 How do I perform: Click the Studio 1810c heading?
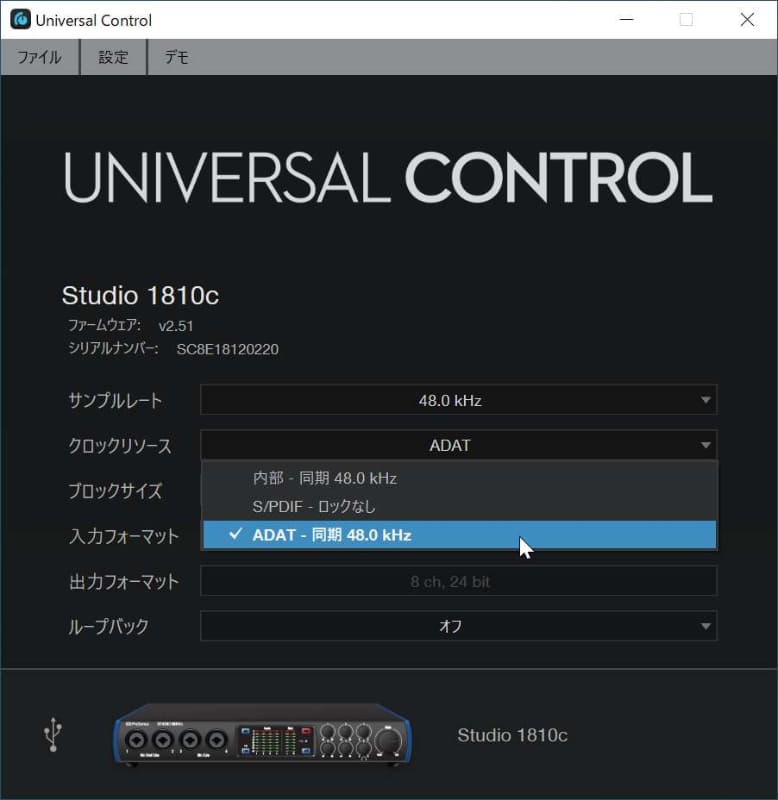[x=140, y=295]
